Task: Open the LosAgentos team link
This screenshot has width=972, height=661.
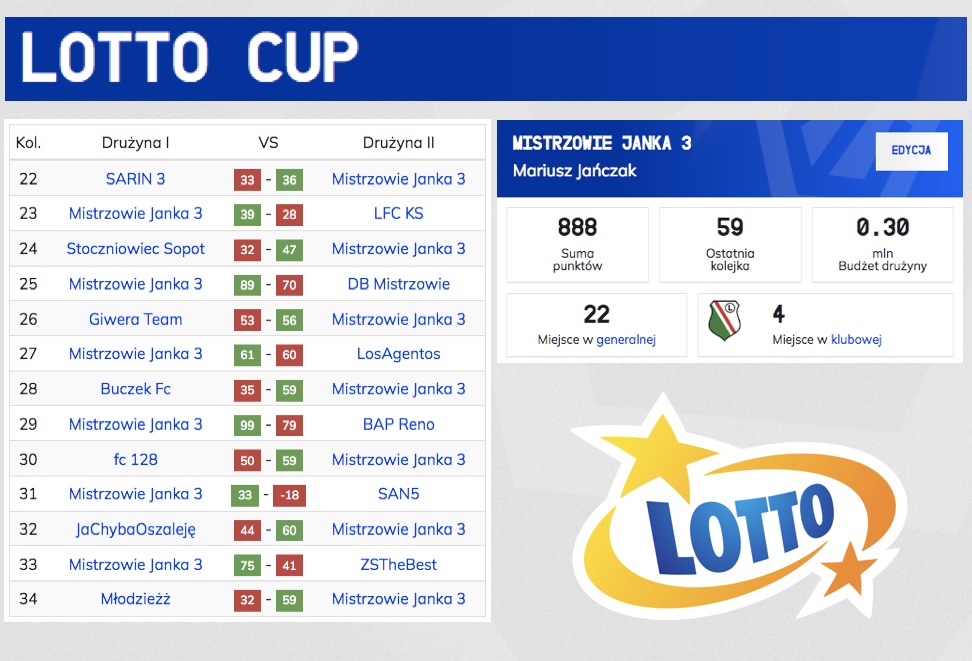Action: coord(399,354)
